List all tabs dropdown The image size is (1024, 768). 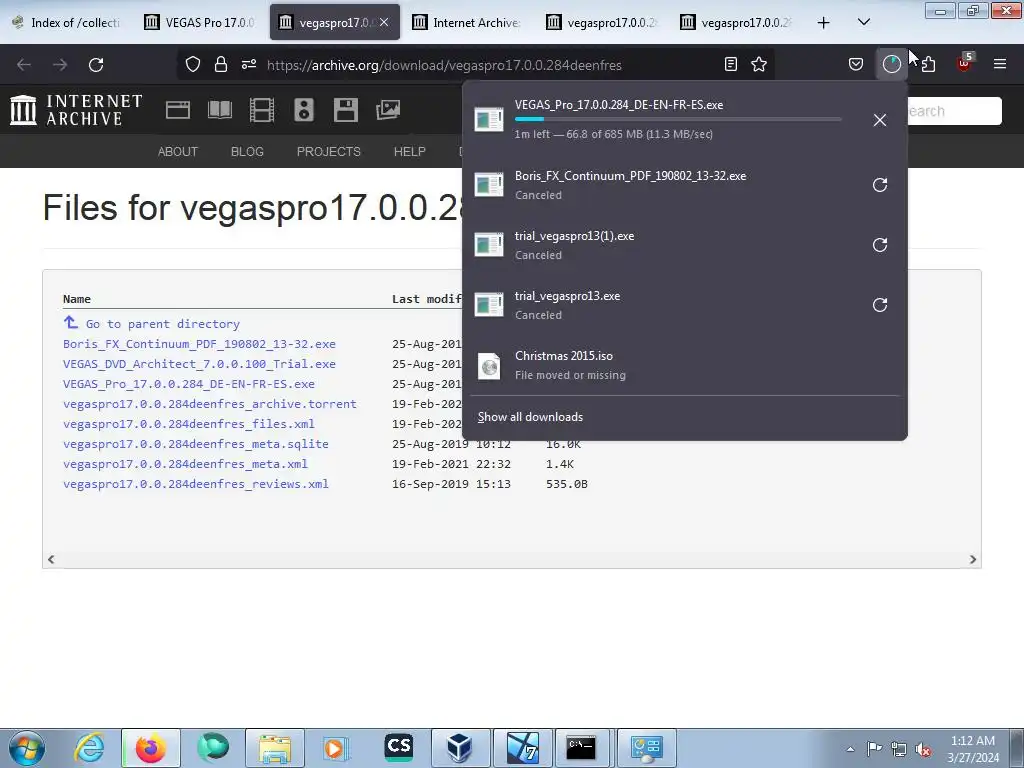863,22
